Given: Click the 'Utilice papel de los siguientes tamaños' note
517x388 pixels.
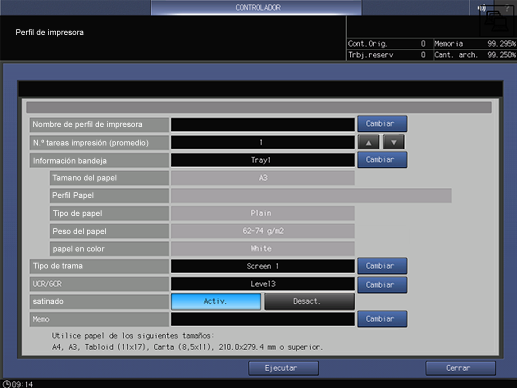Looking at the screenshot, I should (x=133, y=336).
